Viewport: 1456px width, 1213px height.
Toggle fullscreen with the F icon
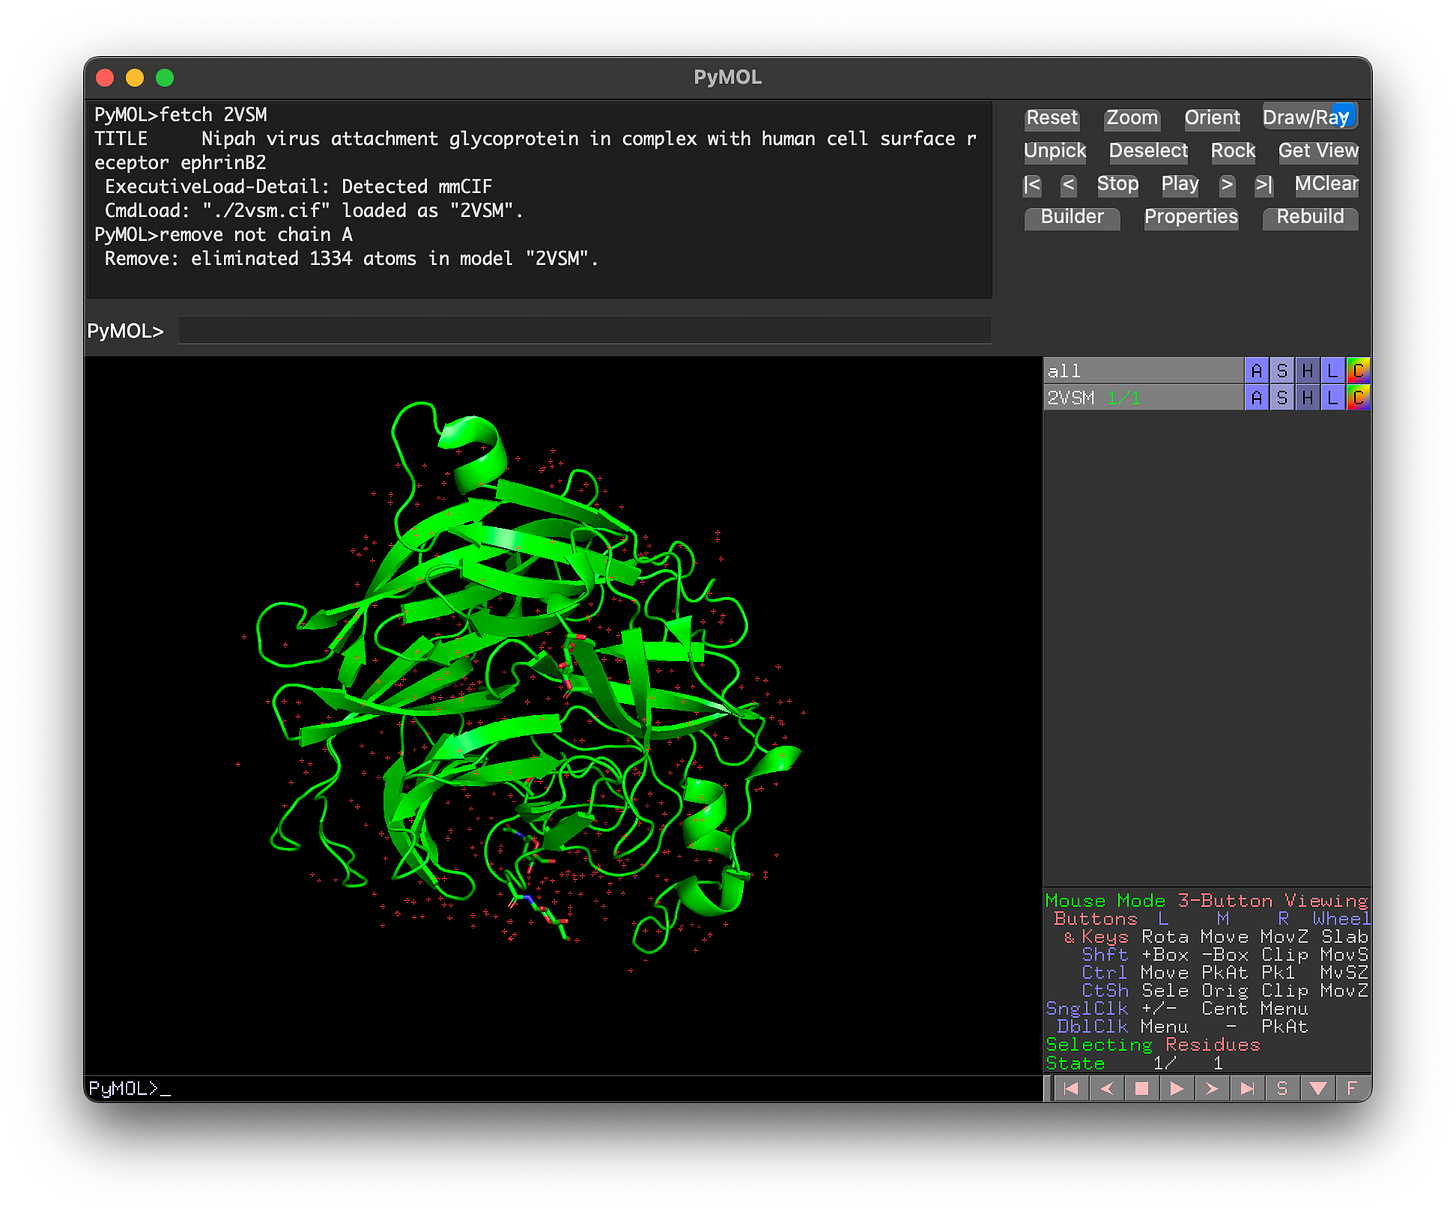pyautogui.click(x=1352, y=1088)
